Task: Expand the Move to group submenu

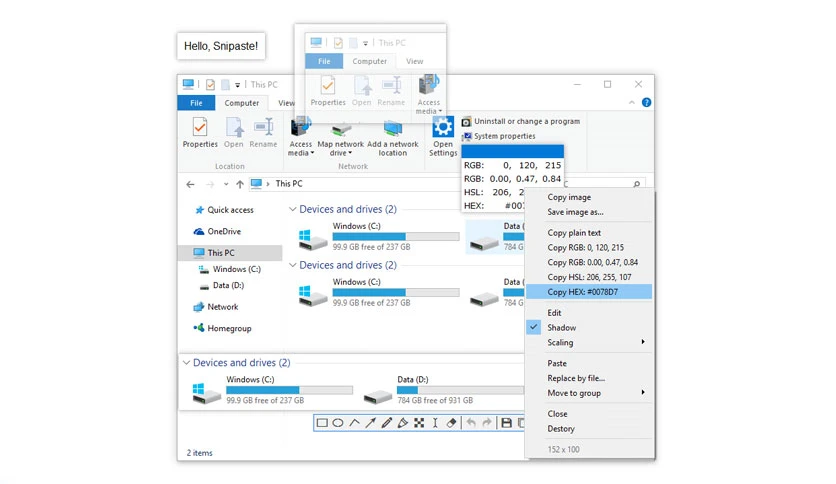Action: pyautogui.click(x=643, y=392)
